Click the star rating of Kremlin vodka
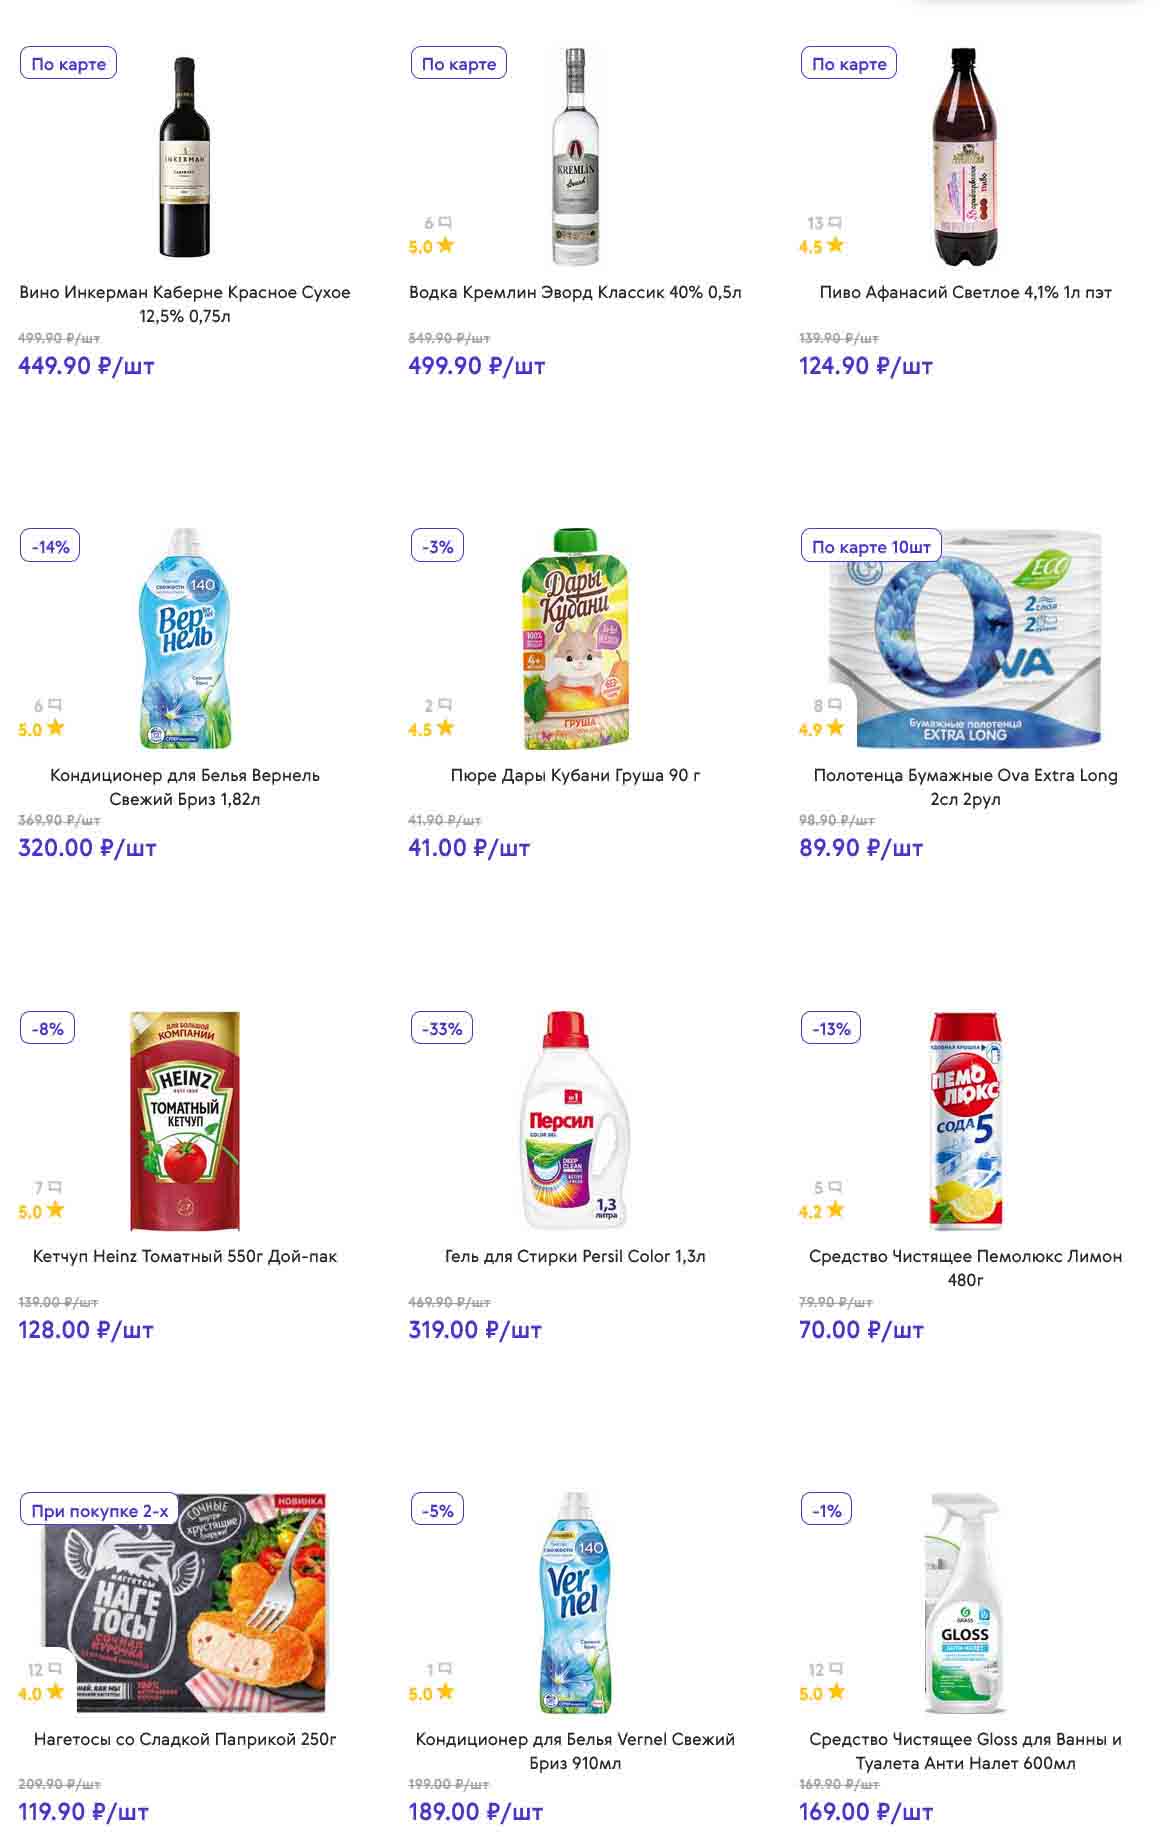 coord(431,246)
